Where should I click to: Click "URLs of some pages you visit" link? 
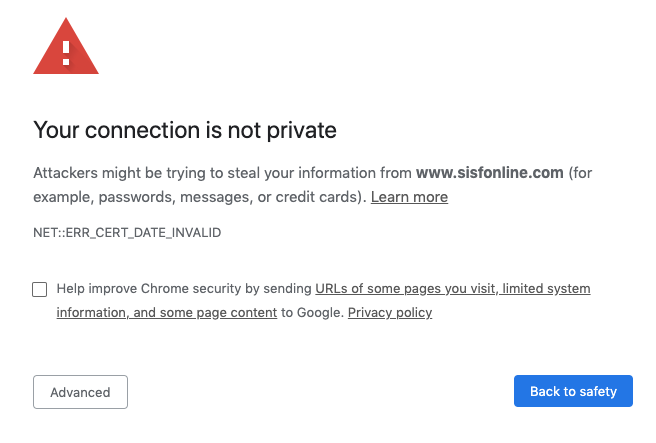405,289
